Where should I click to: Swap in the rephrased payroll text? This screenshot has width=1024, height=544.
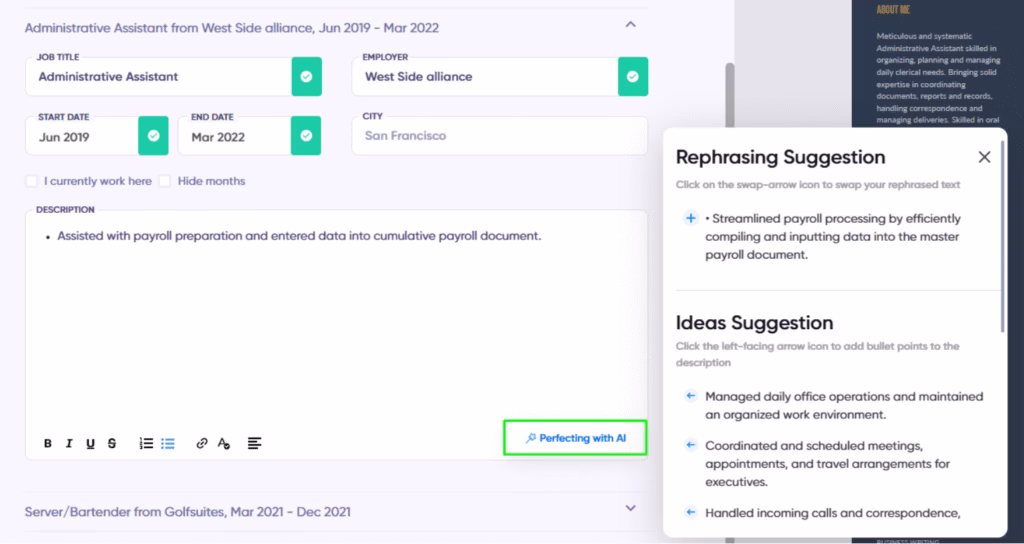[690, 218]
